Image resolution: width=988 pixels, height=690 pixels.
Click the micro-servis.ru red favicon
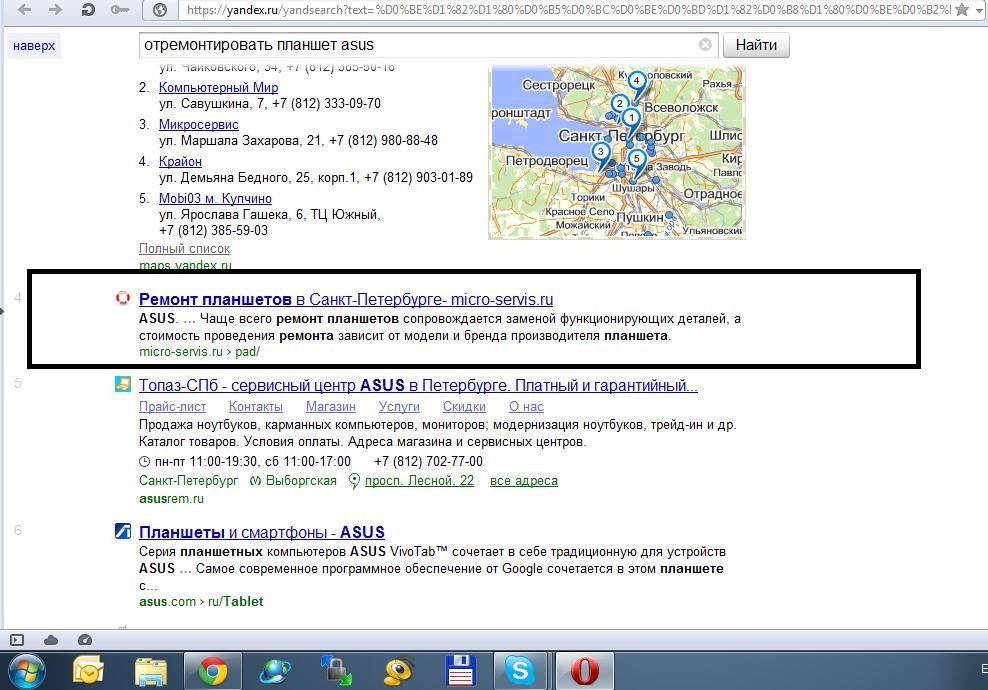(x=123, y=298)
